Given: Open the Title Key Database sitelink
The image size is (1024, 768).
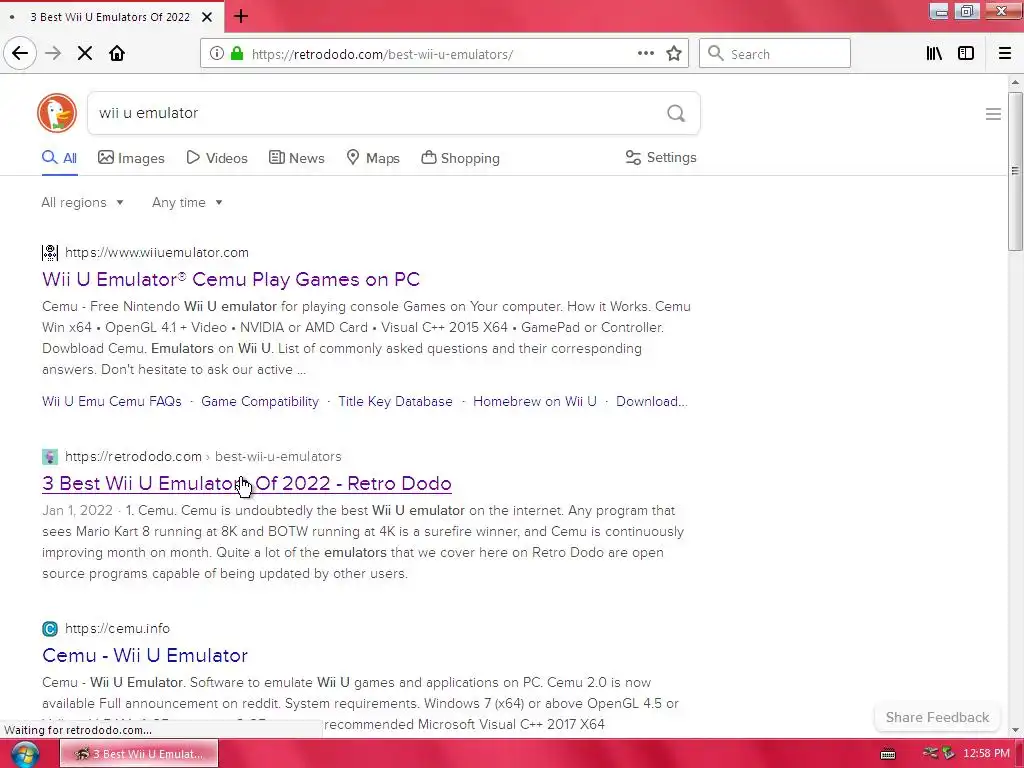Looking at the screenshot, I should coord(395,401).
